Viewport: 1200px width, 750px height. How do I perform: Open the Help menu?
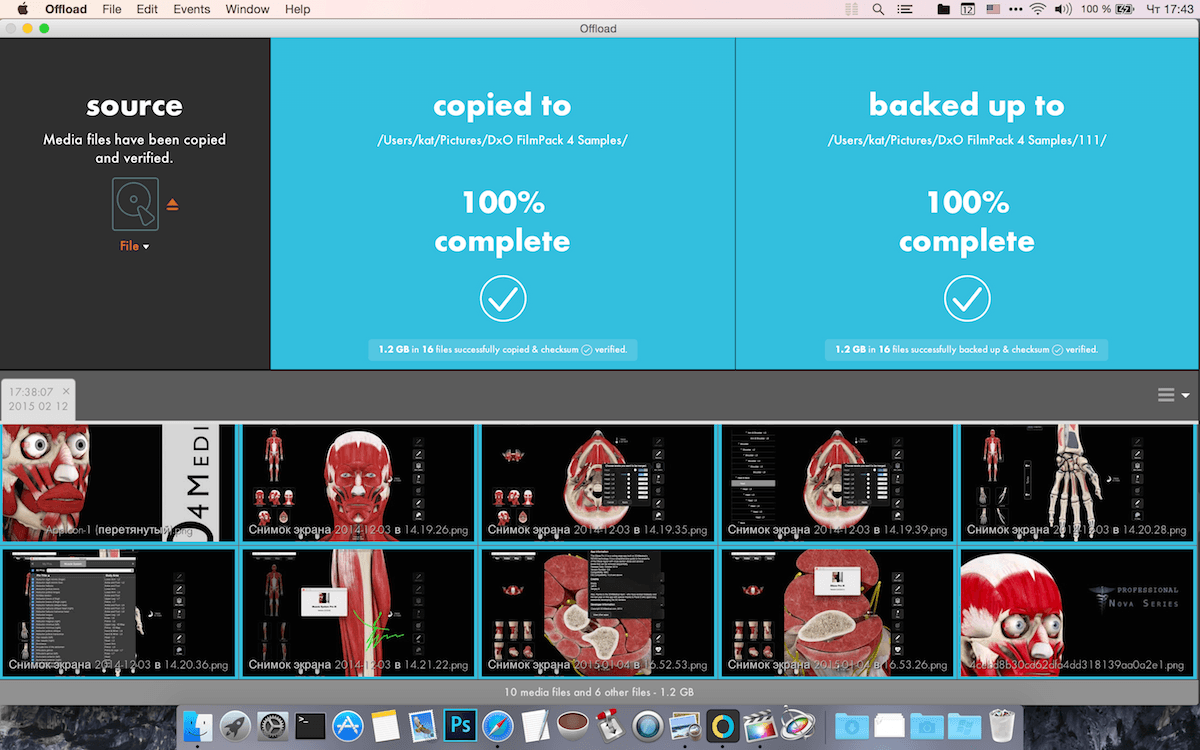coord(297,9)
